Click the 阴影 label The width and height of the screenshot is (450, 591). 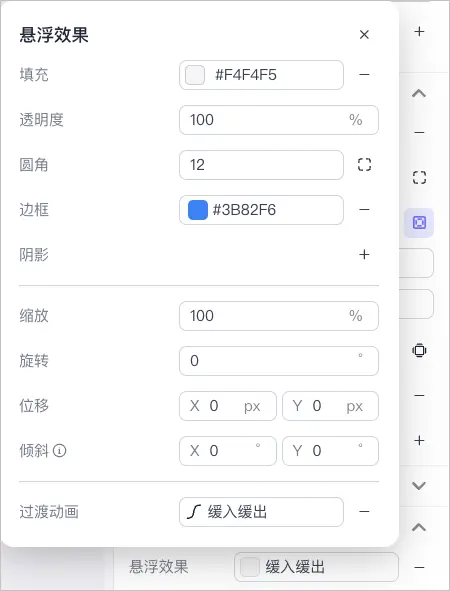tap(34, 255)
